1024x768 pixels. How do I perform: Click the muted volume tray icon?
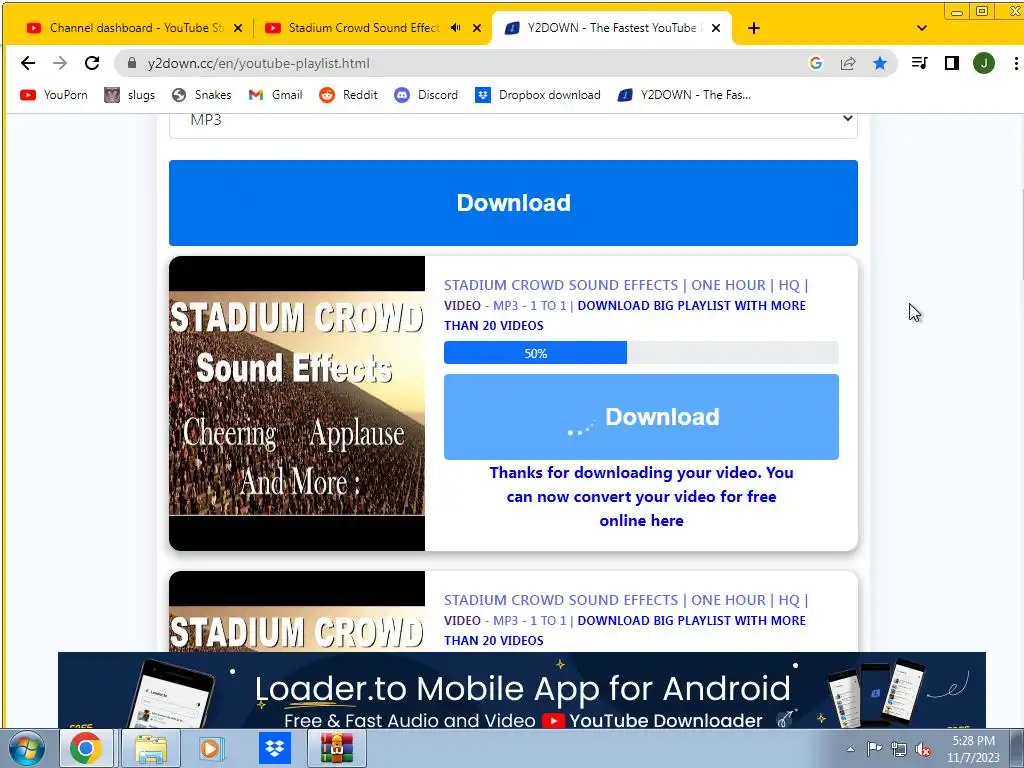[x=923, y=749]
